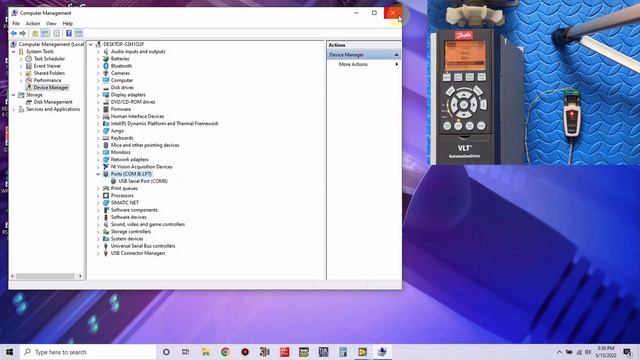Open the Action menu

[33, 24]
